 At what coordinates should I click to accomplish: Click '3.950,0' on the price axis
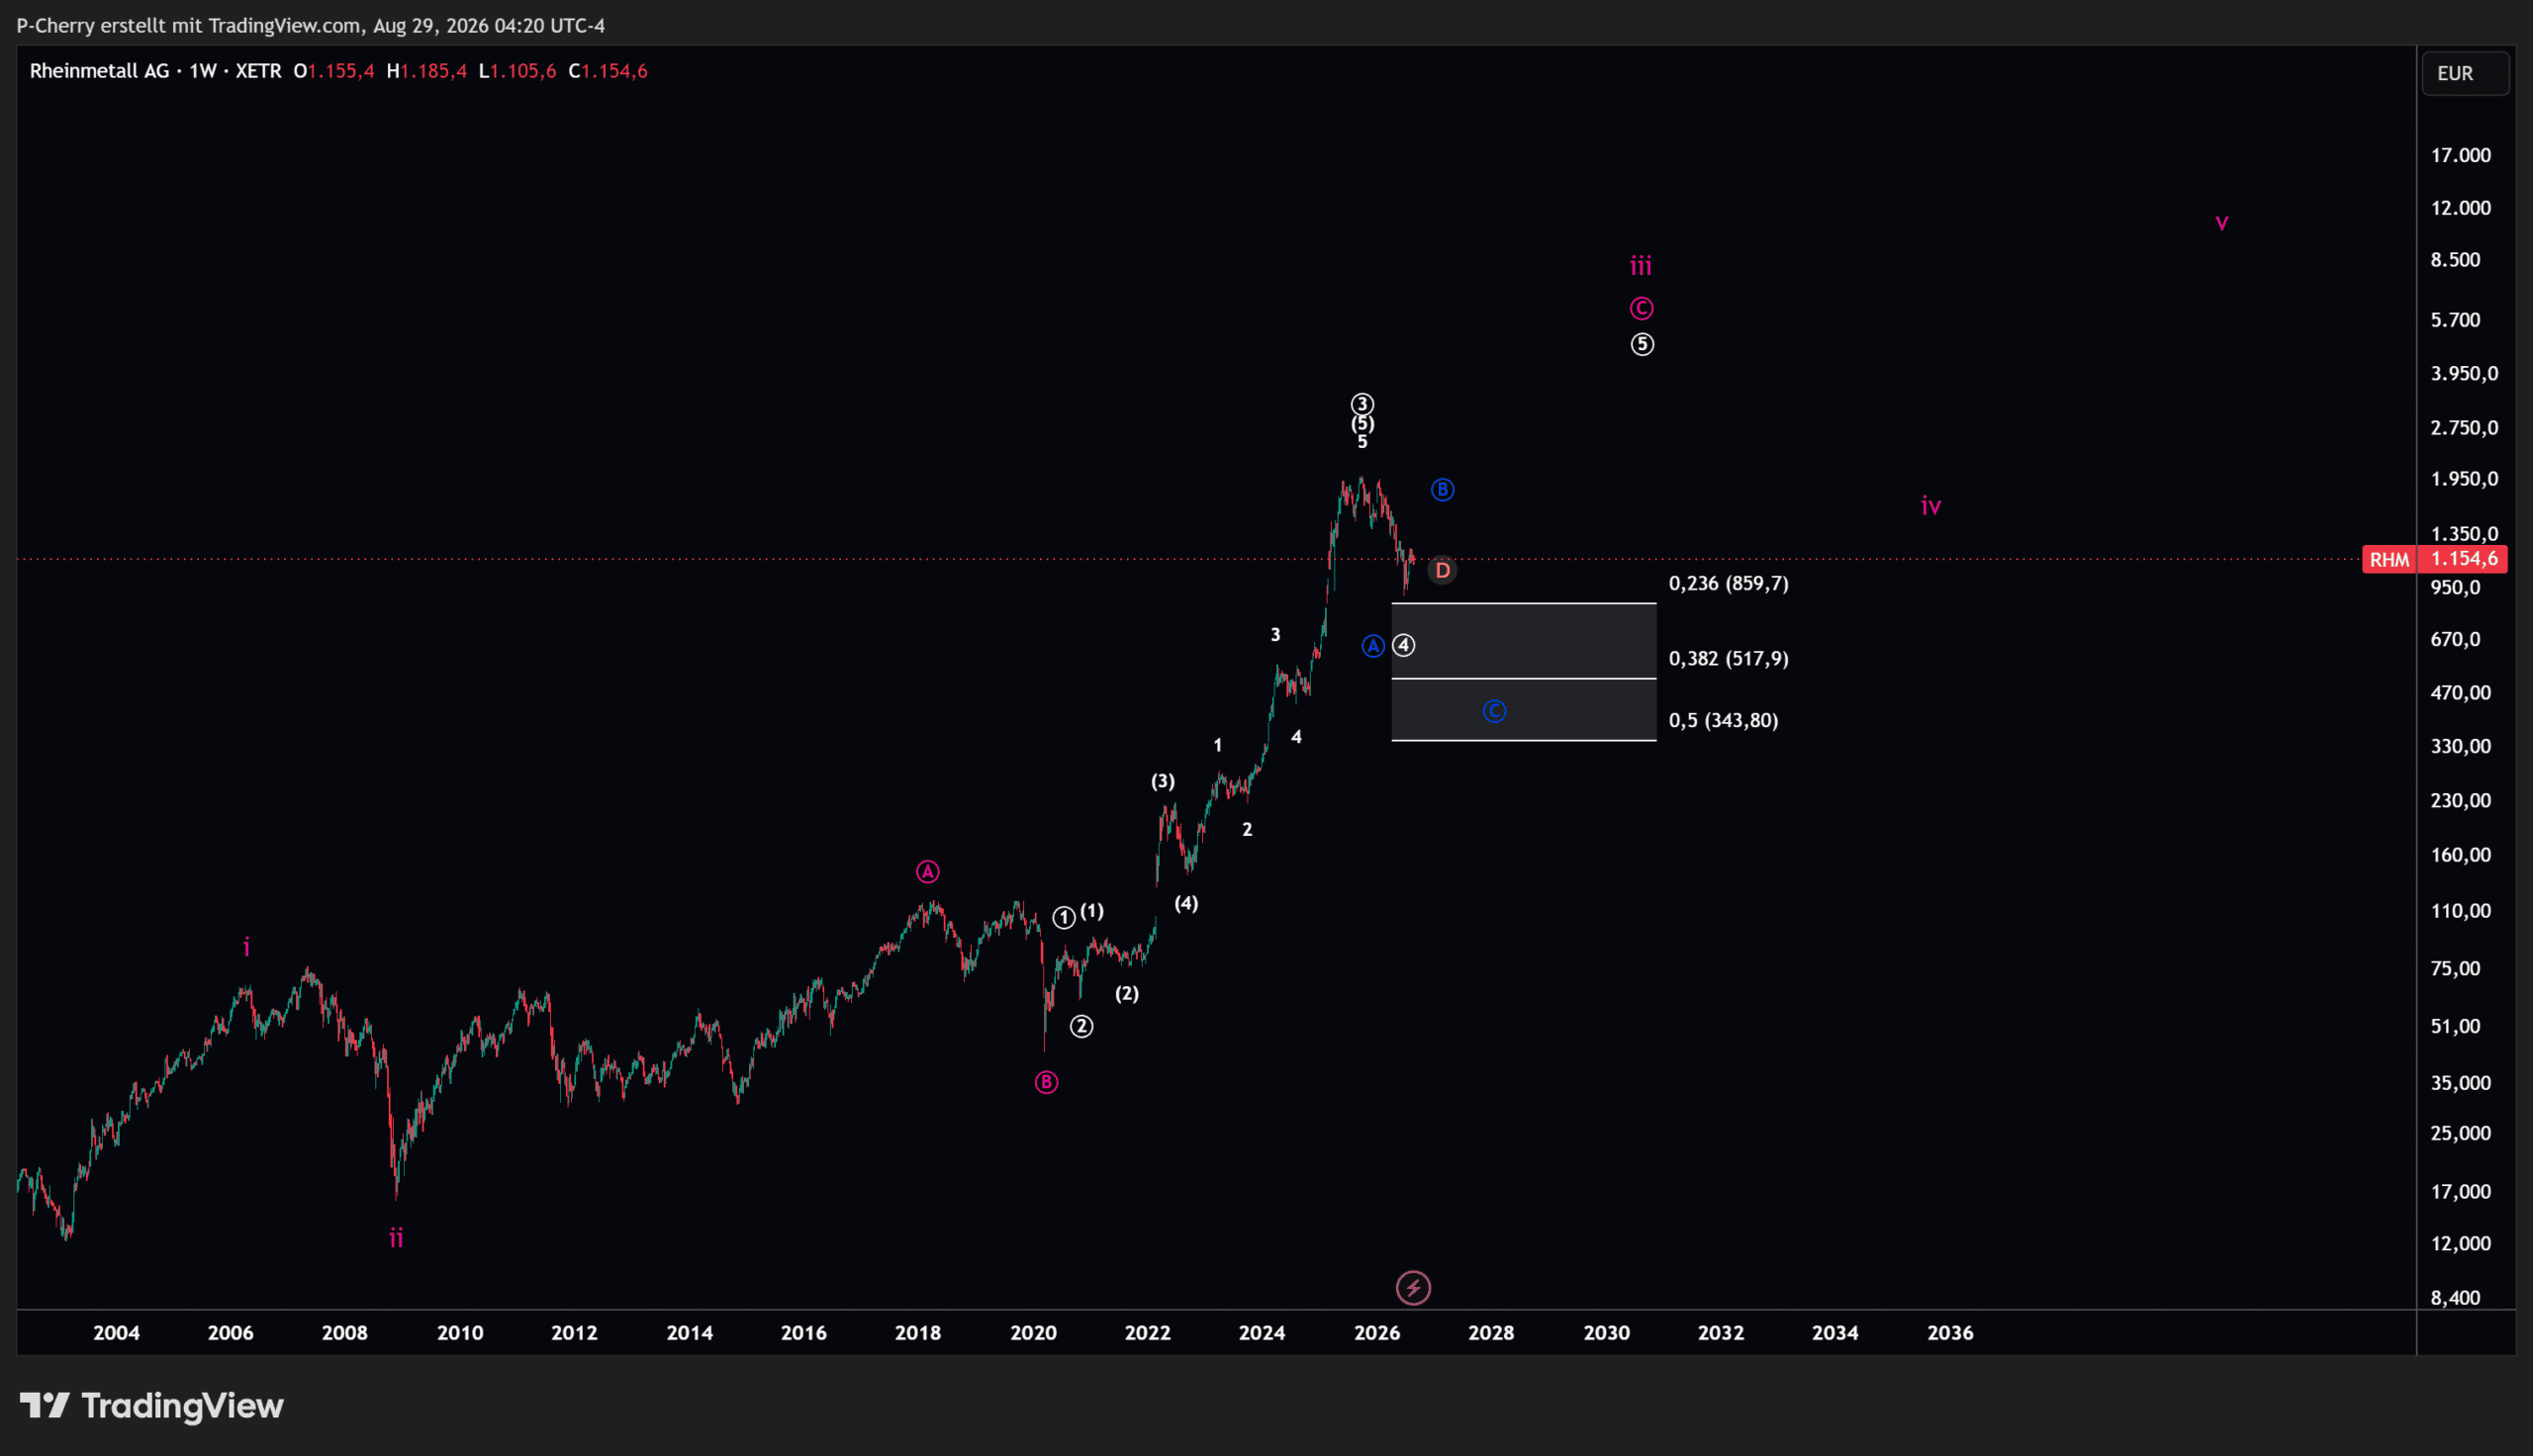2464,373
